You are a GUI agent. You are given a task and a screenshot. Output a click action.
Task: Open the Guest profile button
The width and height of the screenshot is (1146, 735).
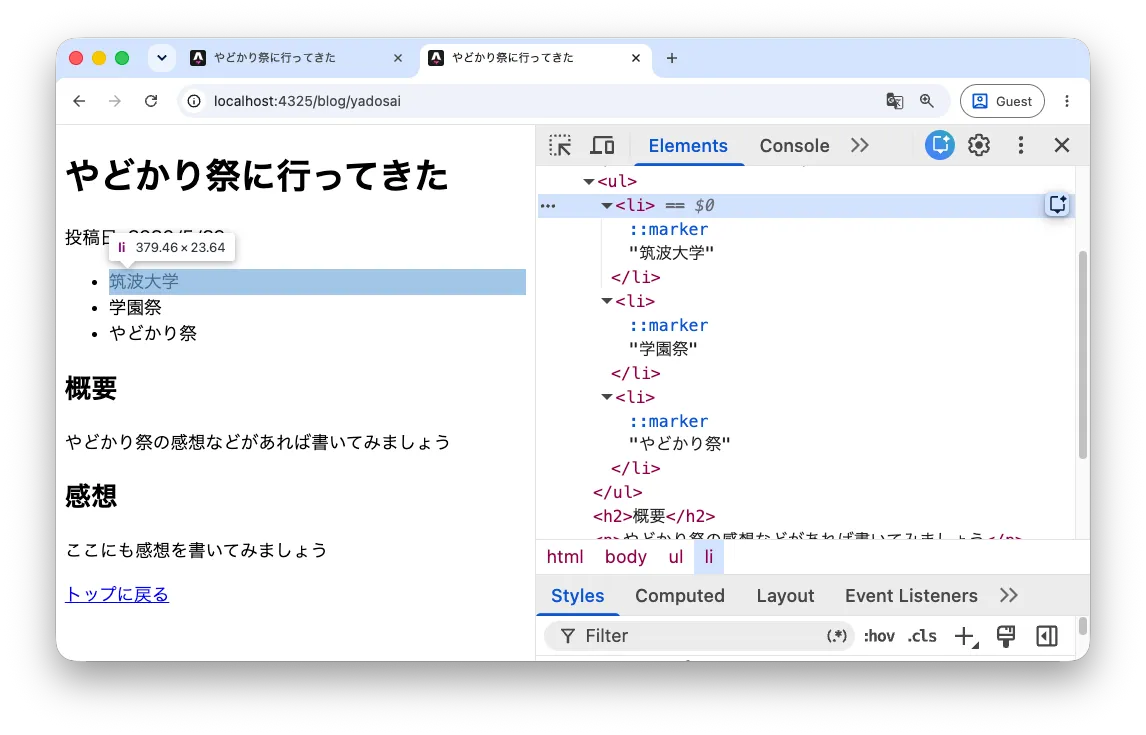point(1002,101)
